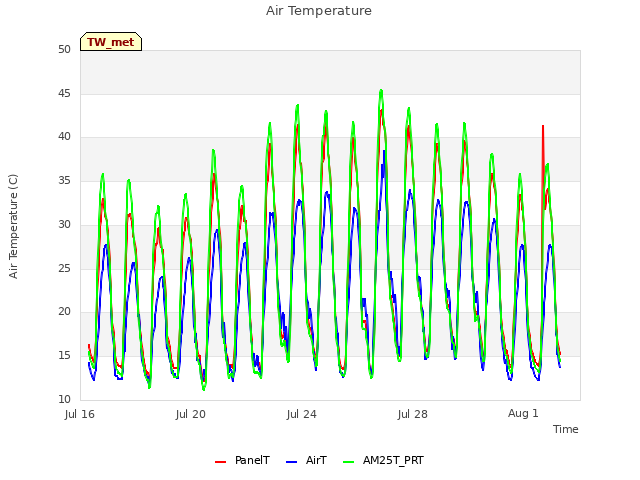Screen dimensions: 640x480
Task: Click the Jul 28 x-axis tick
Action: click(413, 414)
